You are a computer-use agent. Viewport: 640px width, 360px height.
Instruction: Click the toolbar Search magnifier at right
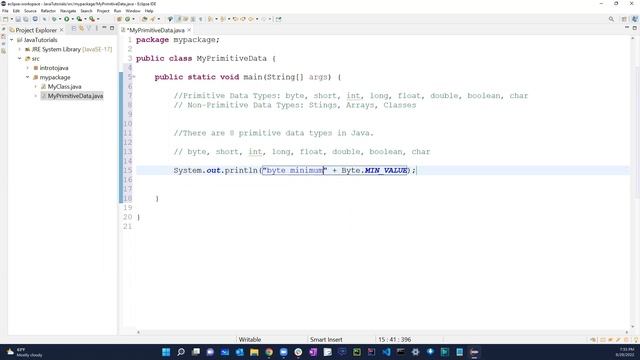pyautogui.click(x=611, y=19)
